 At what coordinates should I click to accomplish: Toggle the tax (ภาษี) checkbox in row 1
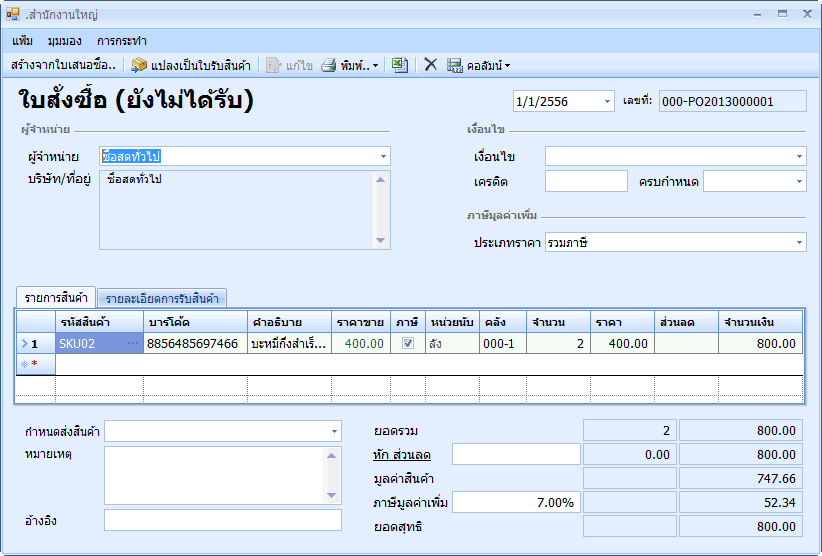point(407,343)
